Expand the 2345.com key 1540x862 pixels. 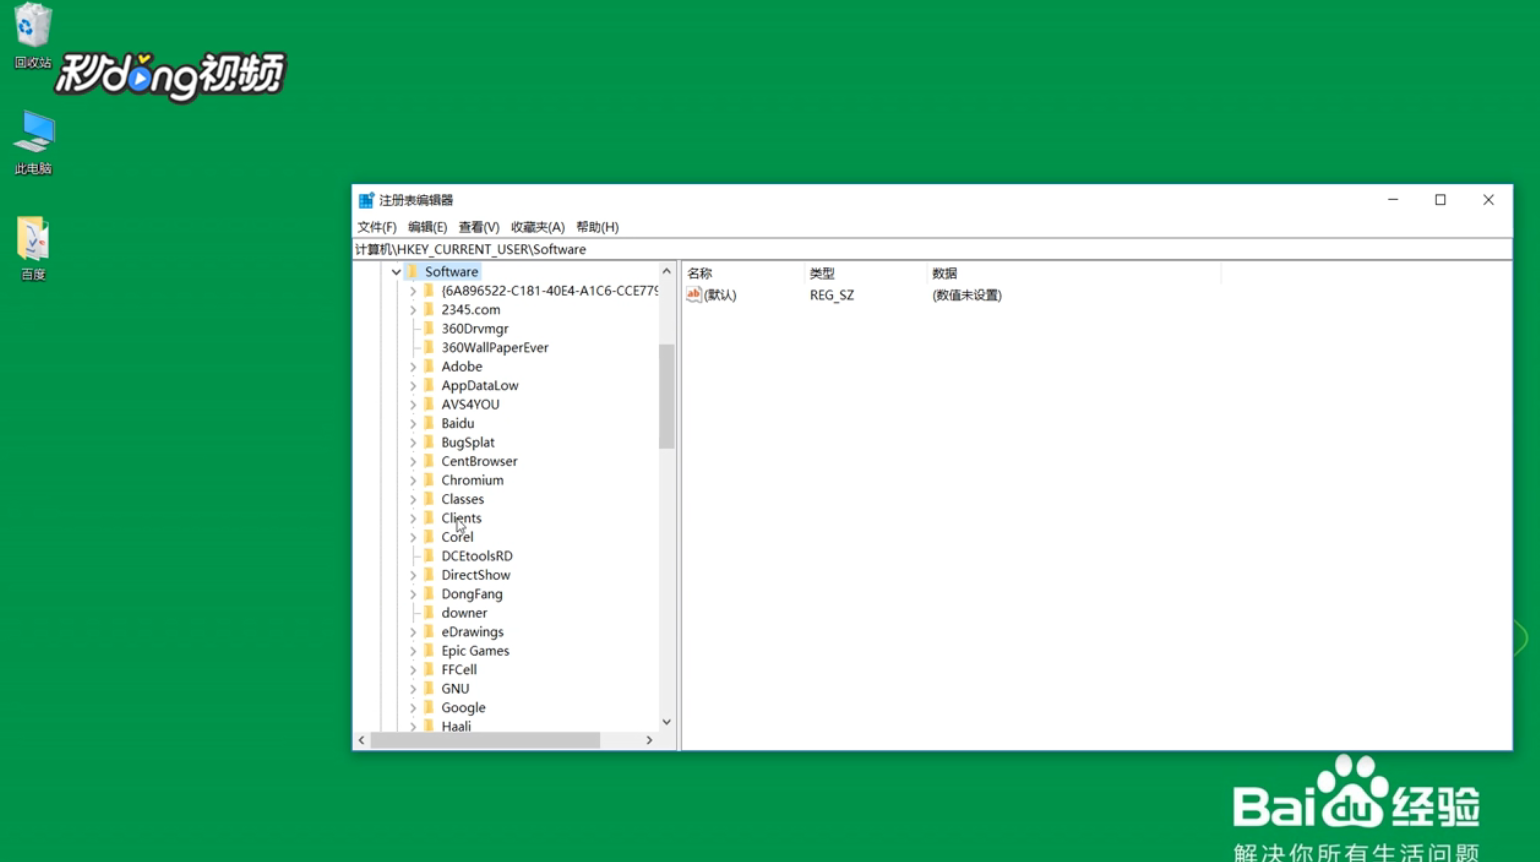point(413,310)
